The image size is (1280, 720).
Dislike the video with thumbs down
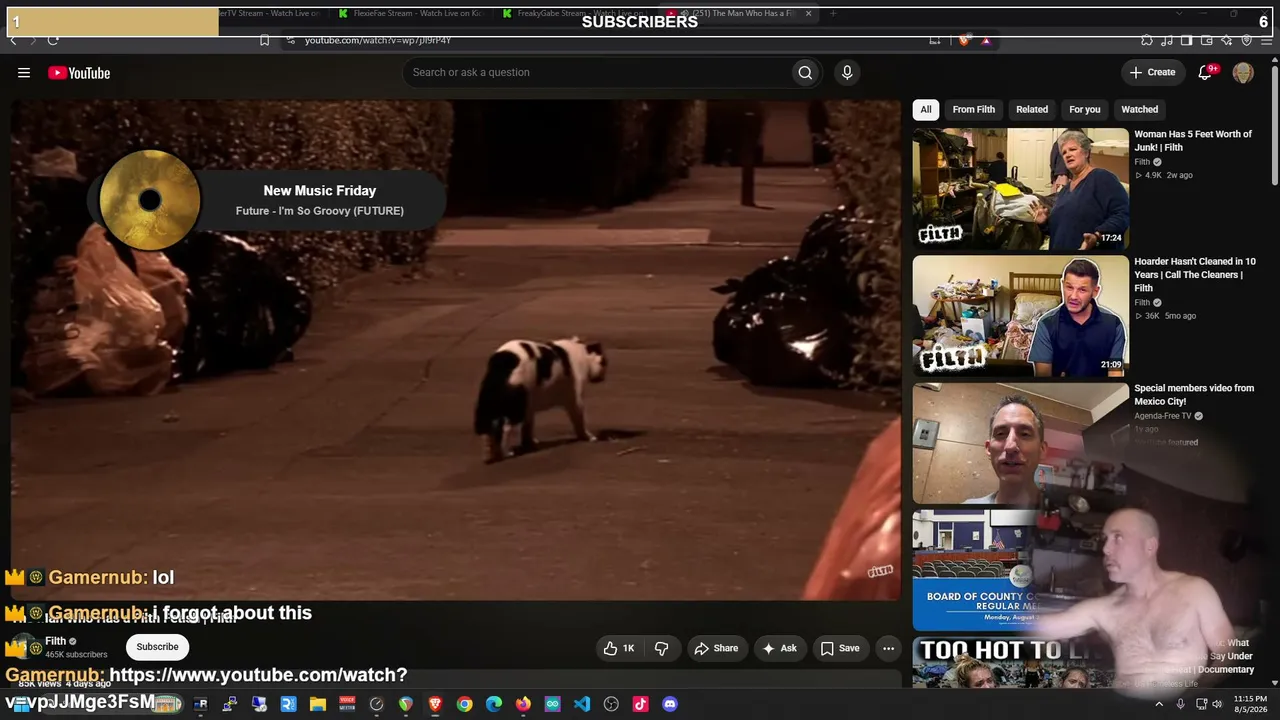coord(661,648)
